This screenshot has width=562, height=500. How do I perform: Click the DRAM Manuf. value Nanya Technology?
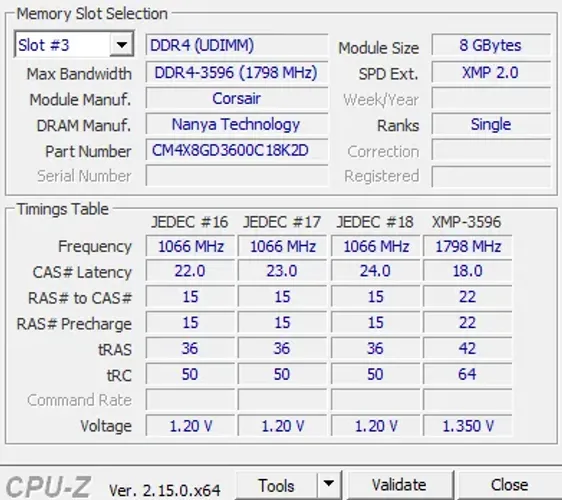coord(237,124)
